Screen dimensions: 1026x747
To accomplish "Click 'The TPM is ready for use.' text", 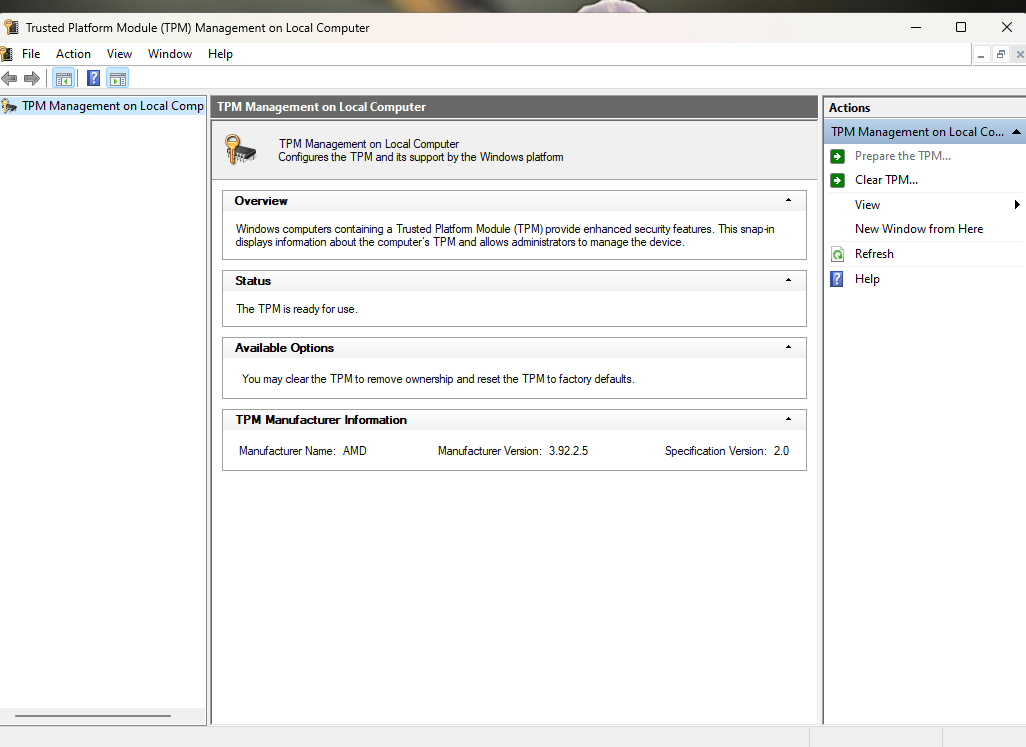I will click(x=296, y=309).
